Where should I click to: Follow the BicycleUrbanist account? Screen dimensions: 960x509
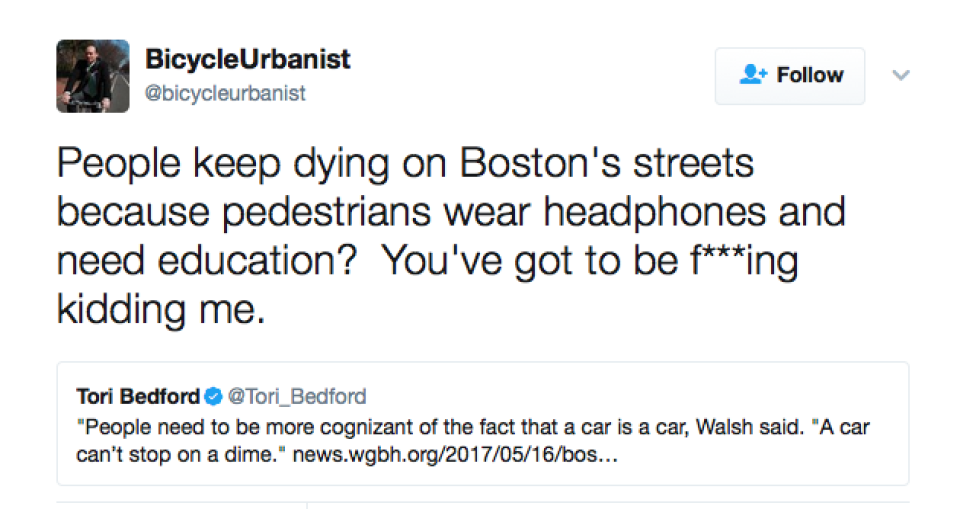coord(789,76)
